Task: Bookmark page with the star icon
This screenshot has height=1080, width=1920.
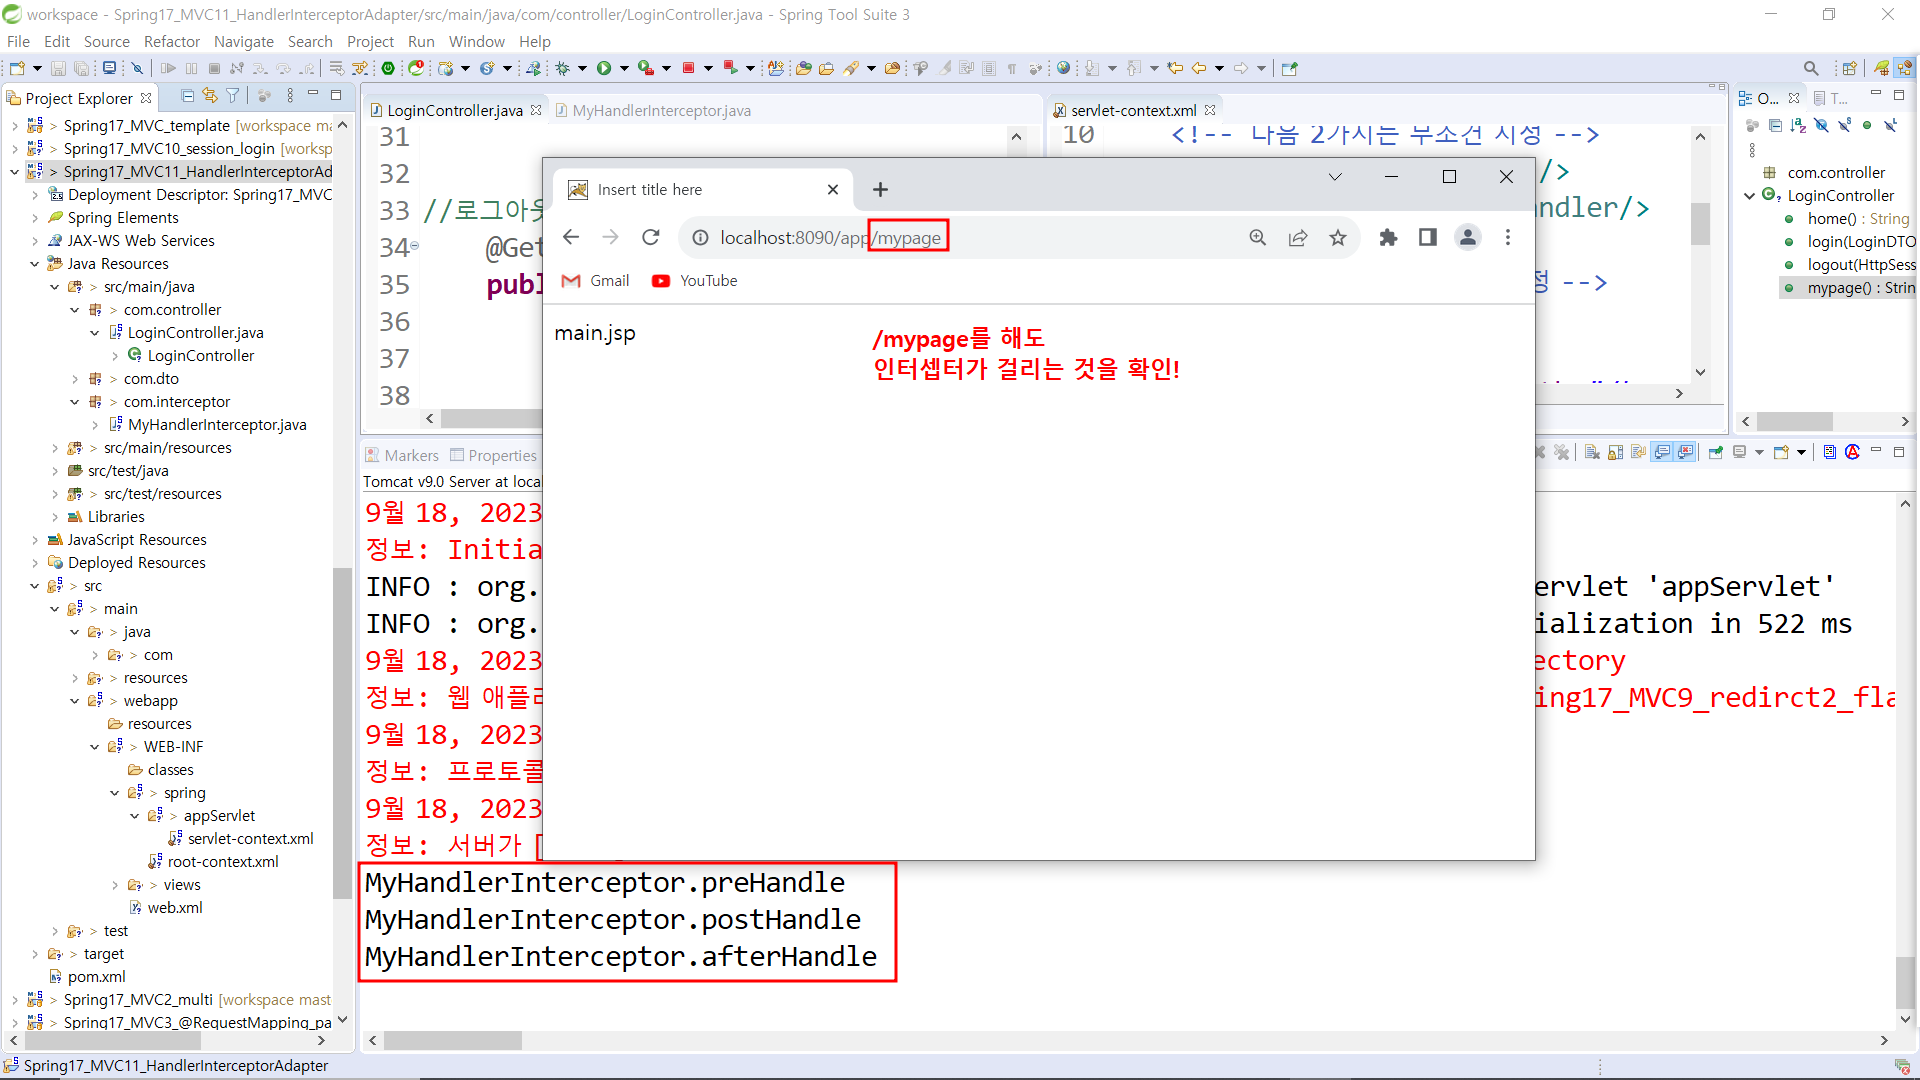Action: pos(1338,238)
